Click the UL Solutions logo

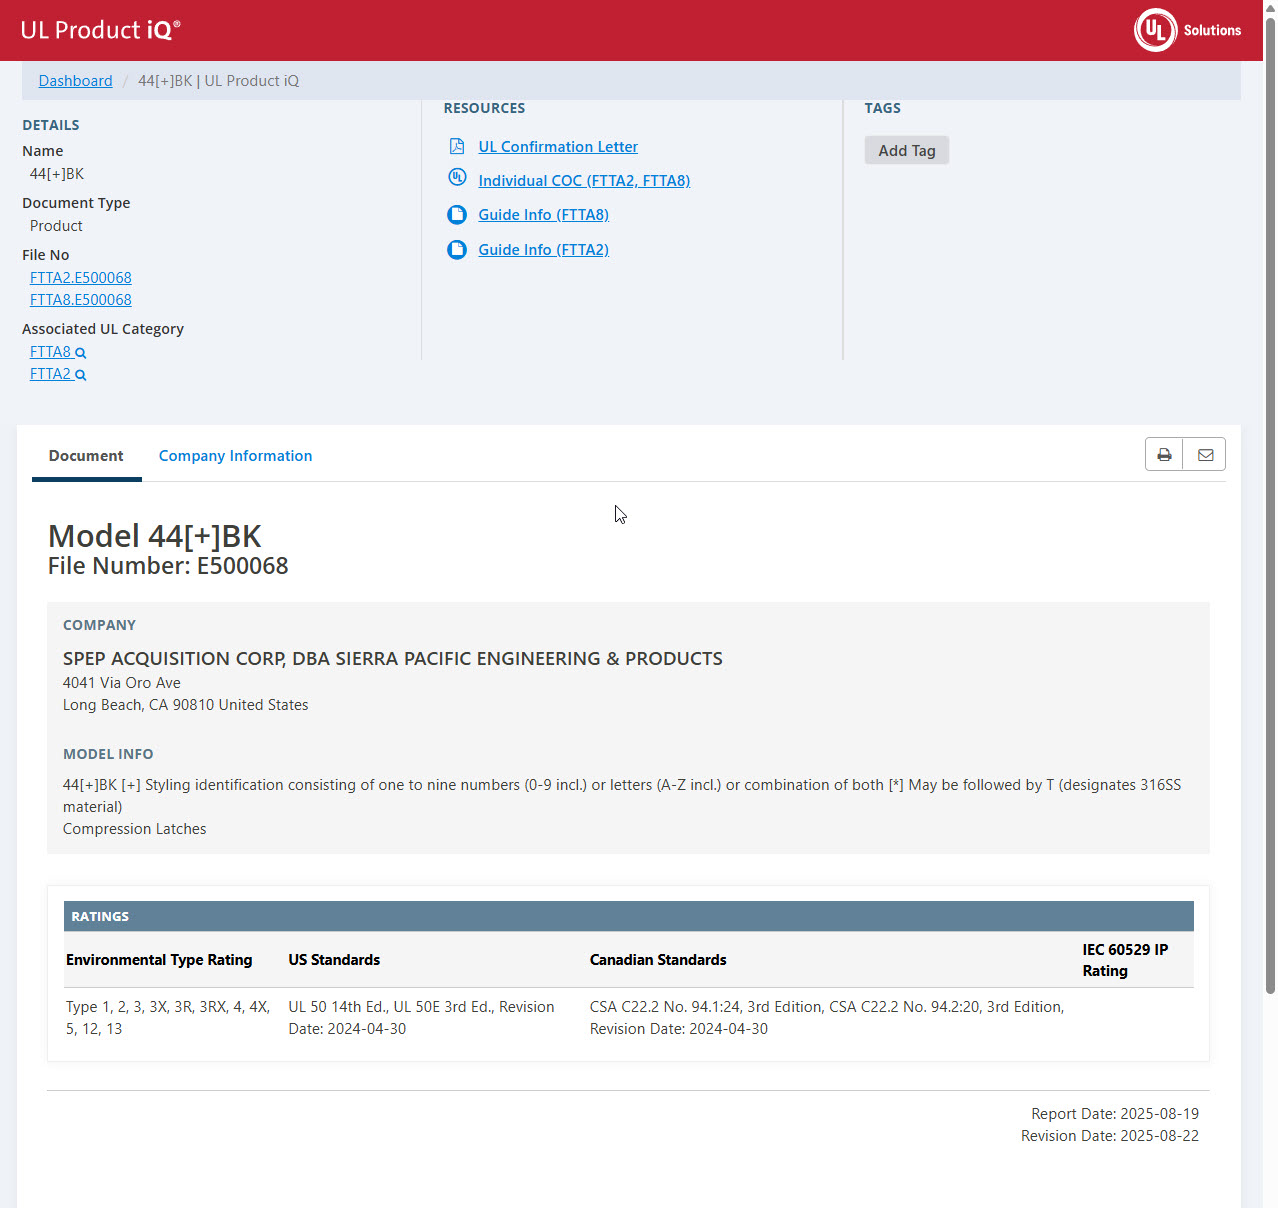coord(1187,30)
